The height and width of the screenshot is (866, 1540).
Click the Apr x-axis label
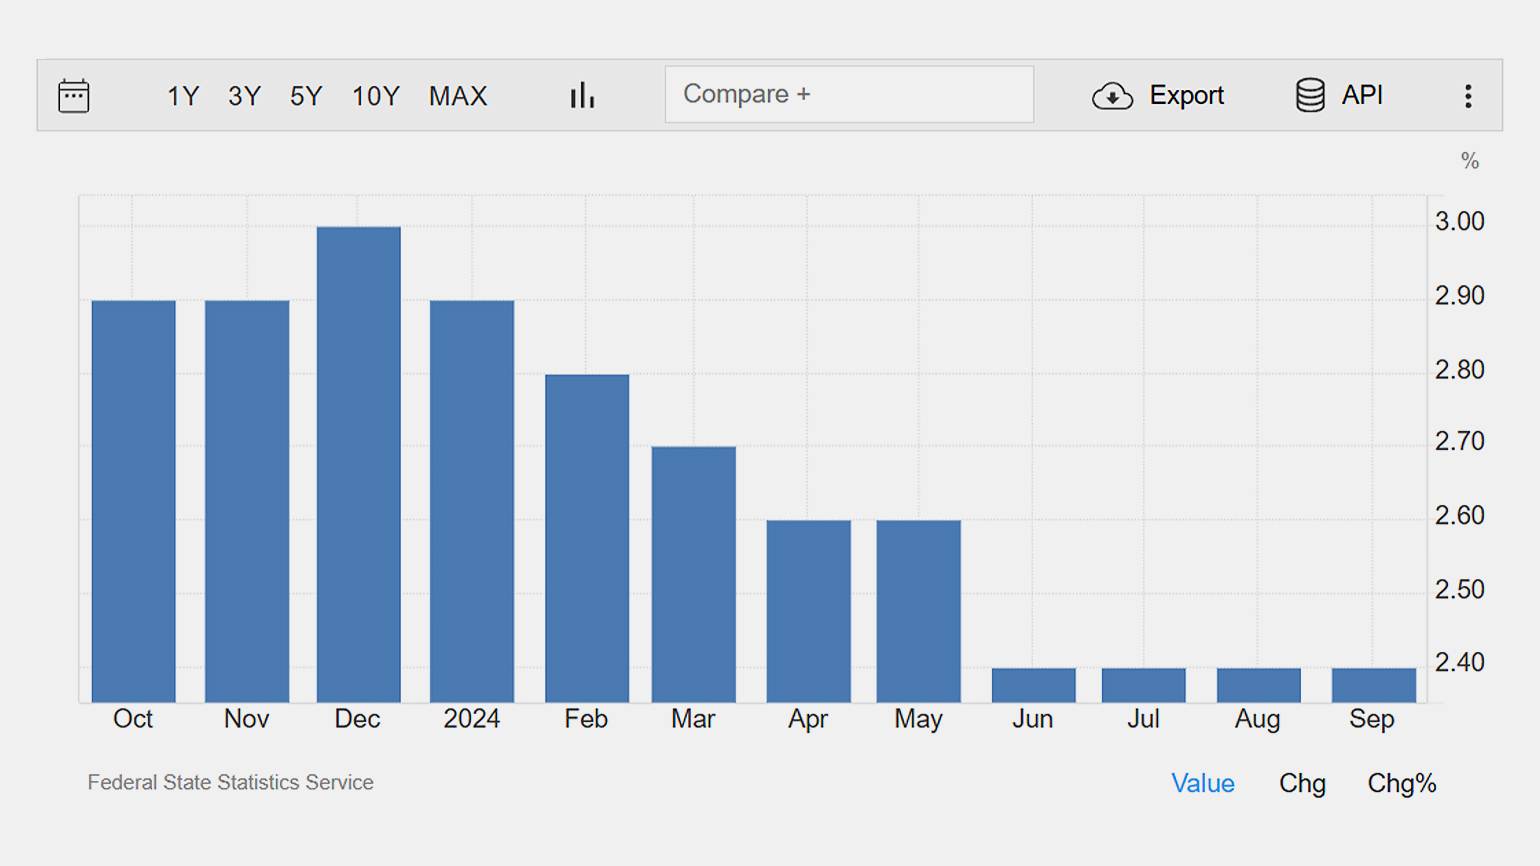pyautogui.click(x=808, y=719)
